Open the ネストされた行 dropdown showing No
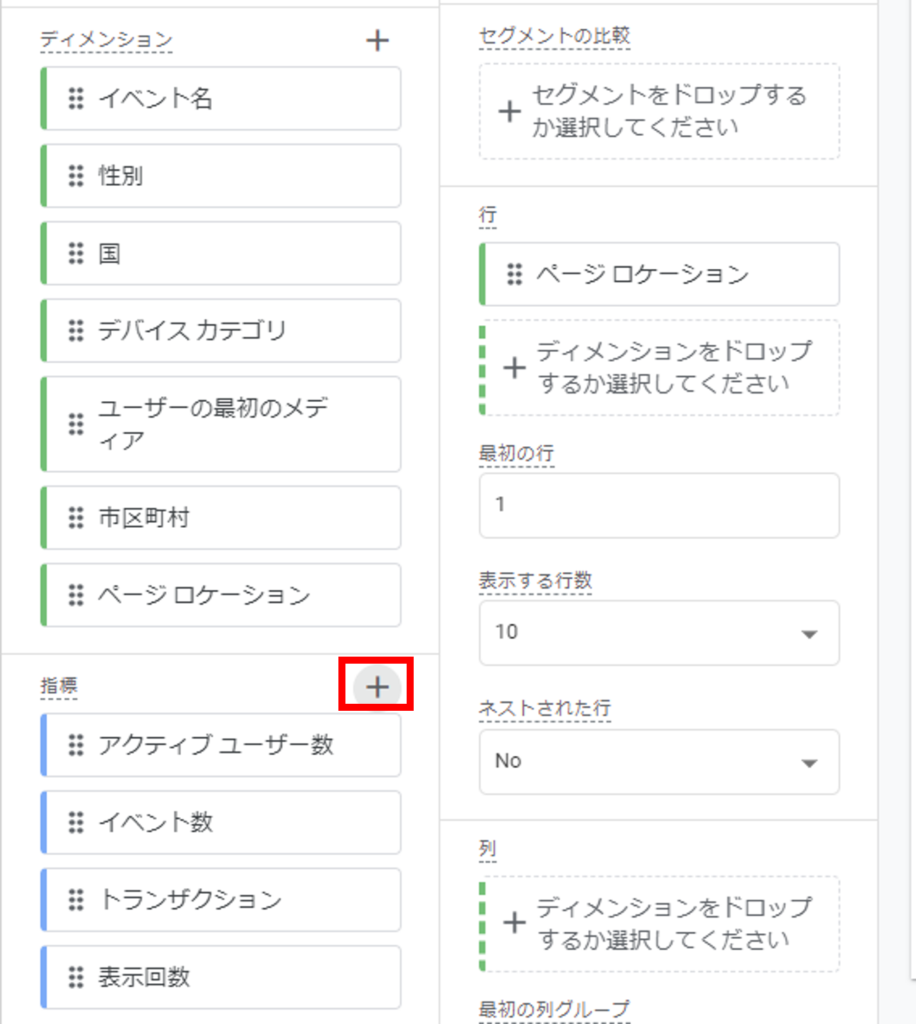Viewport: 916px width, 1024px height. tap(659, 761)
